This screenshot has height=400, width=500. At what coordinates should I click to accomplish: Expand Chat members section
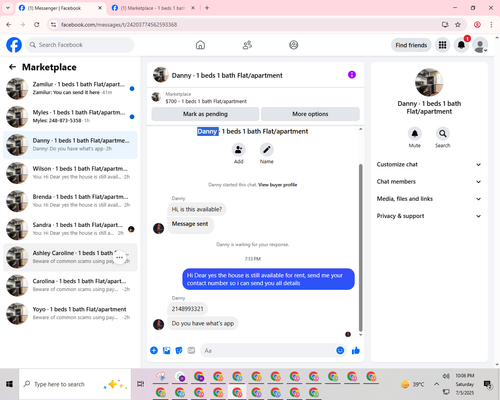[x=429, y=182]
